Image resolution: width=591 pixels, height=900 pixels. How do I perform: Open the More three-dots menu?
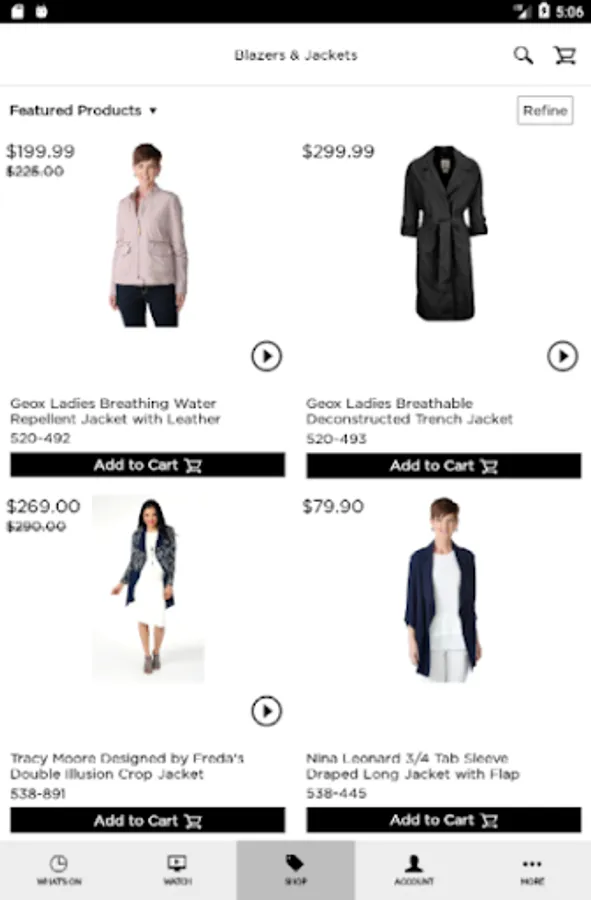[532, 870]
